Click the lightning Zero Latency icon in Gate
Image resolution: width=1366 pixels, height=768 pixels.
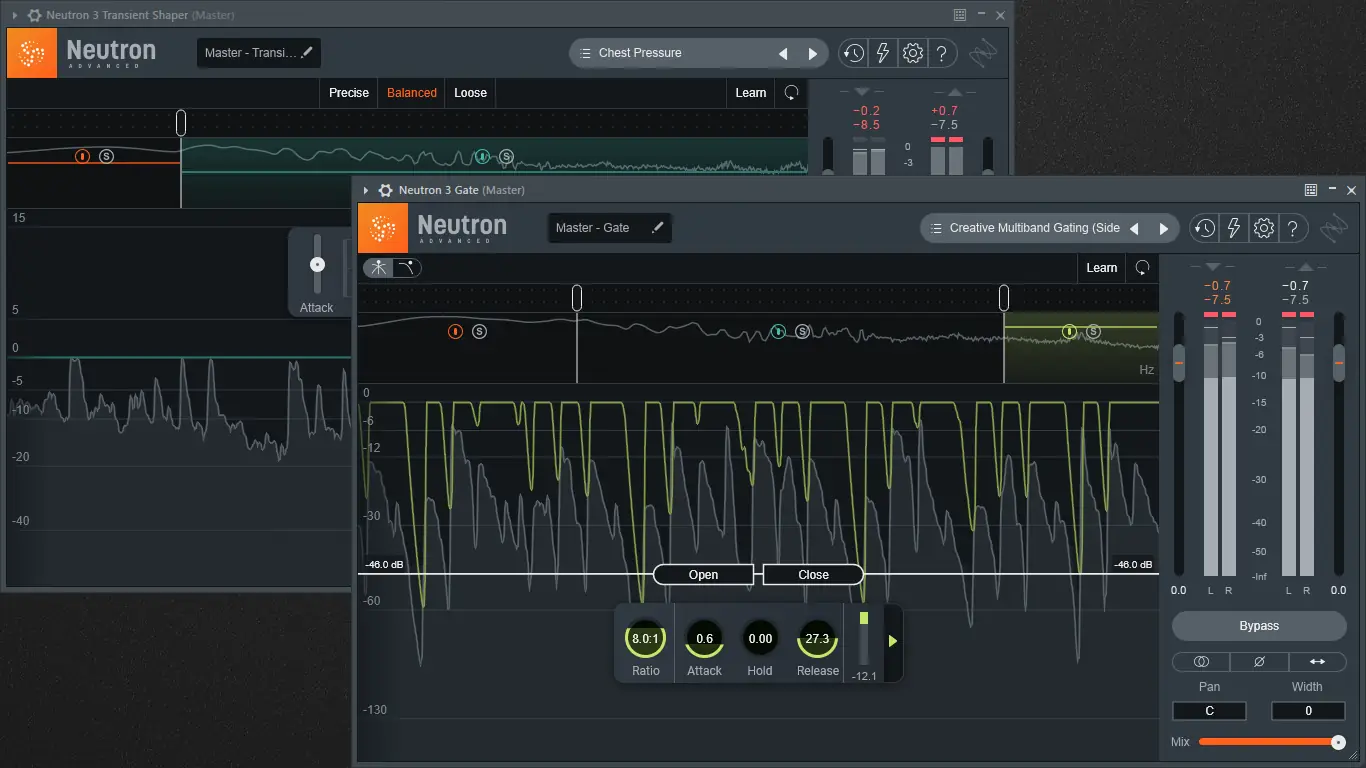(x=1234, y=228)
